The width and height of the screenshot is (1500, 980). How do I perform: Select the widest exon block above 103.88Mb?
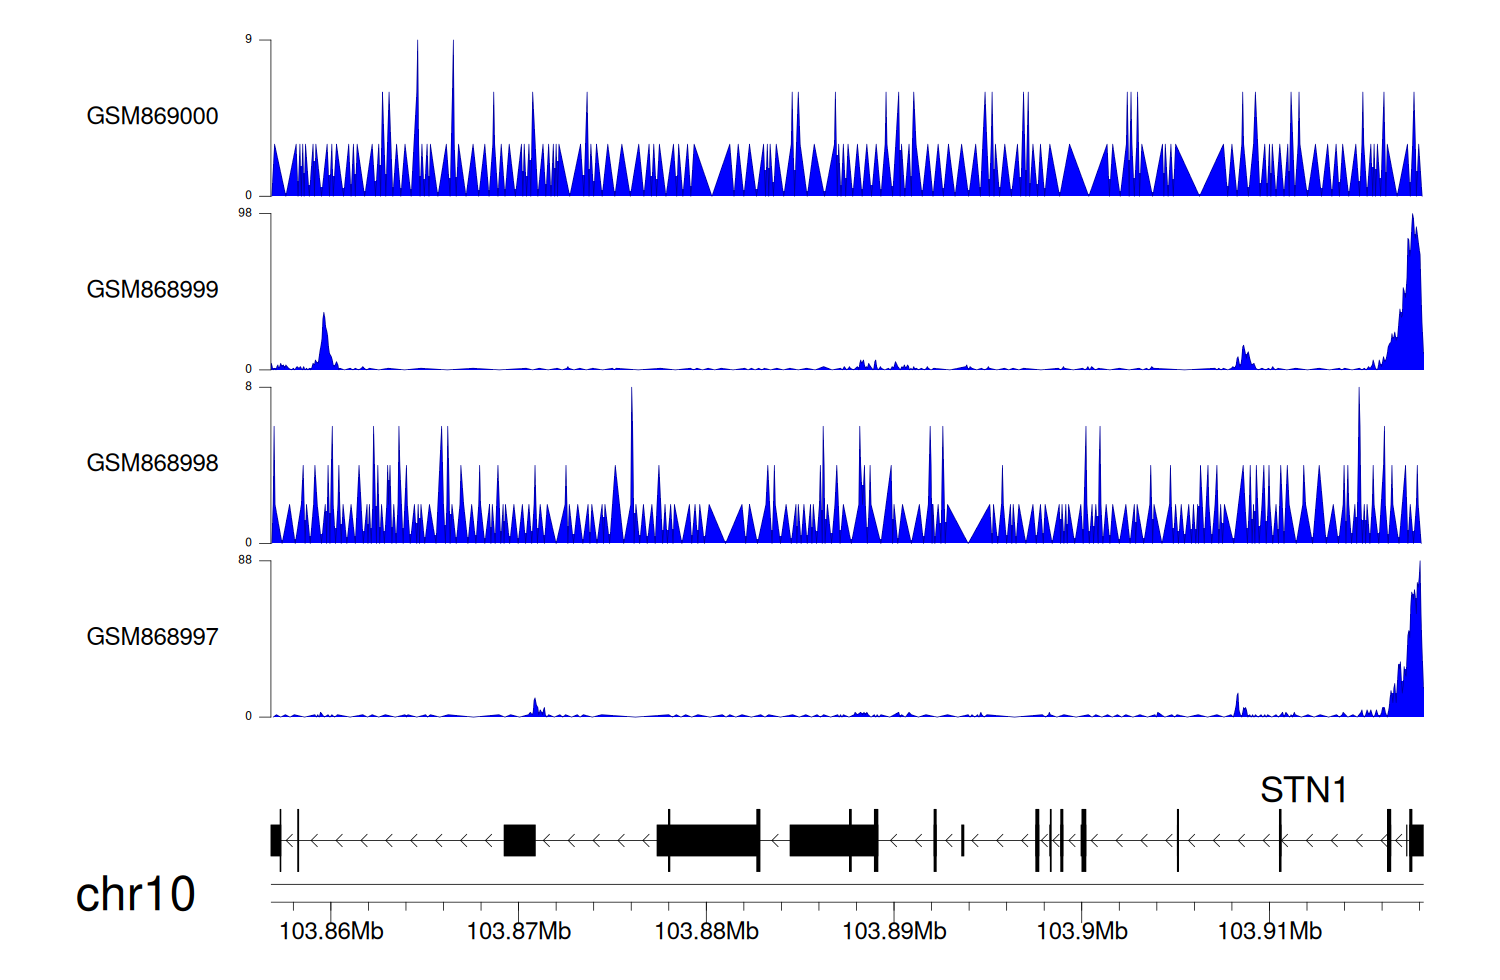(712, 840)
